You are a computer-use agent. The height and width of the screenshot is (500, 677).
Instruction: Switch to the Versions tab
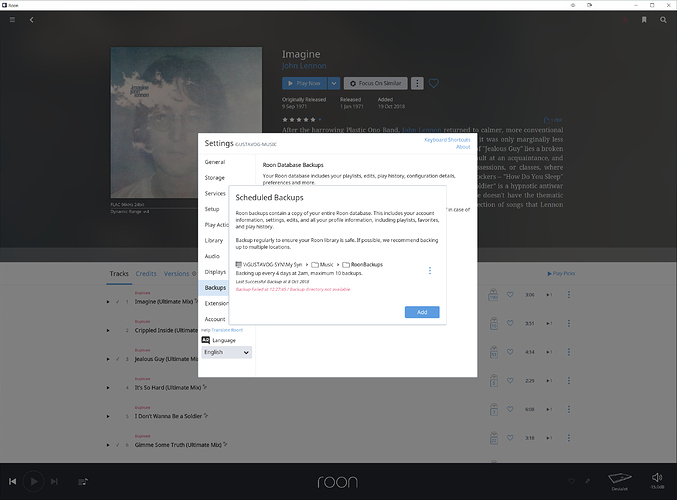point(176,274)
